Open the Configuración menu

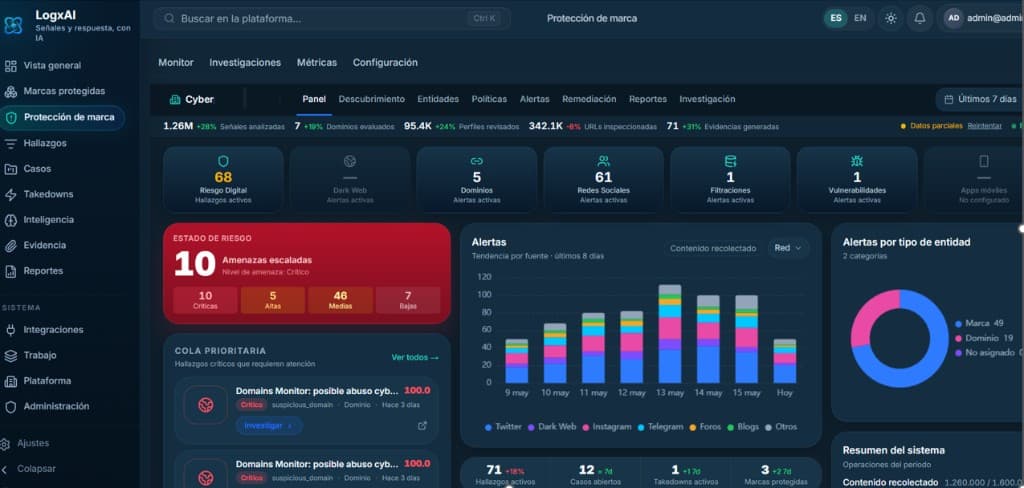385,63
